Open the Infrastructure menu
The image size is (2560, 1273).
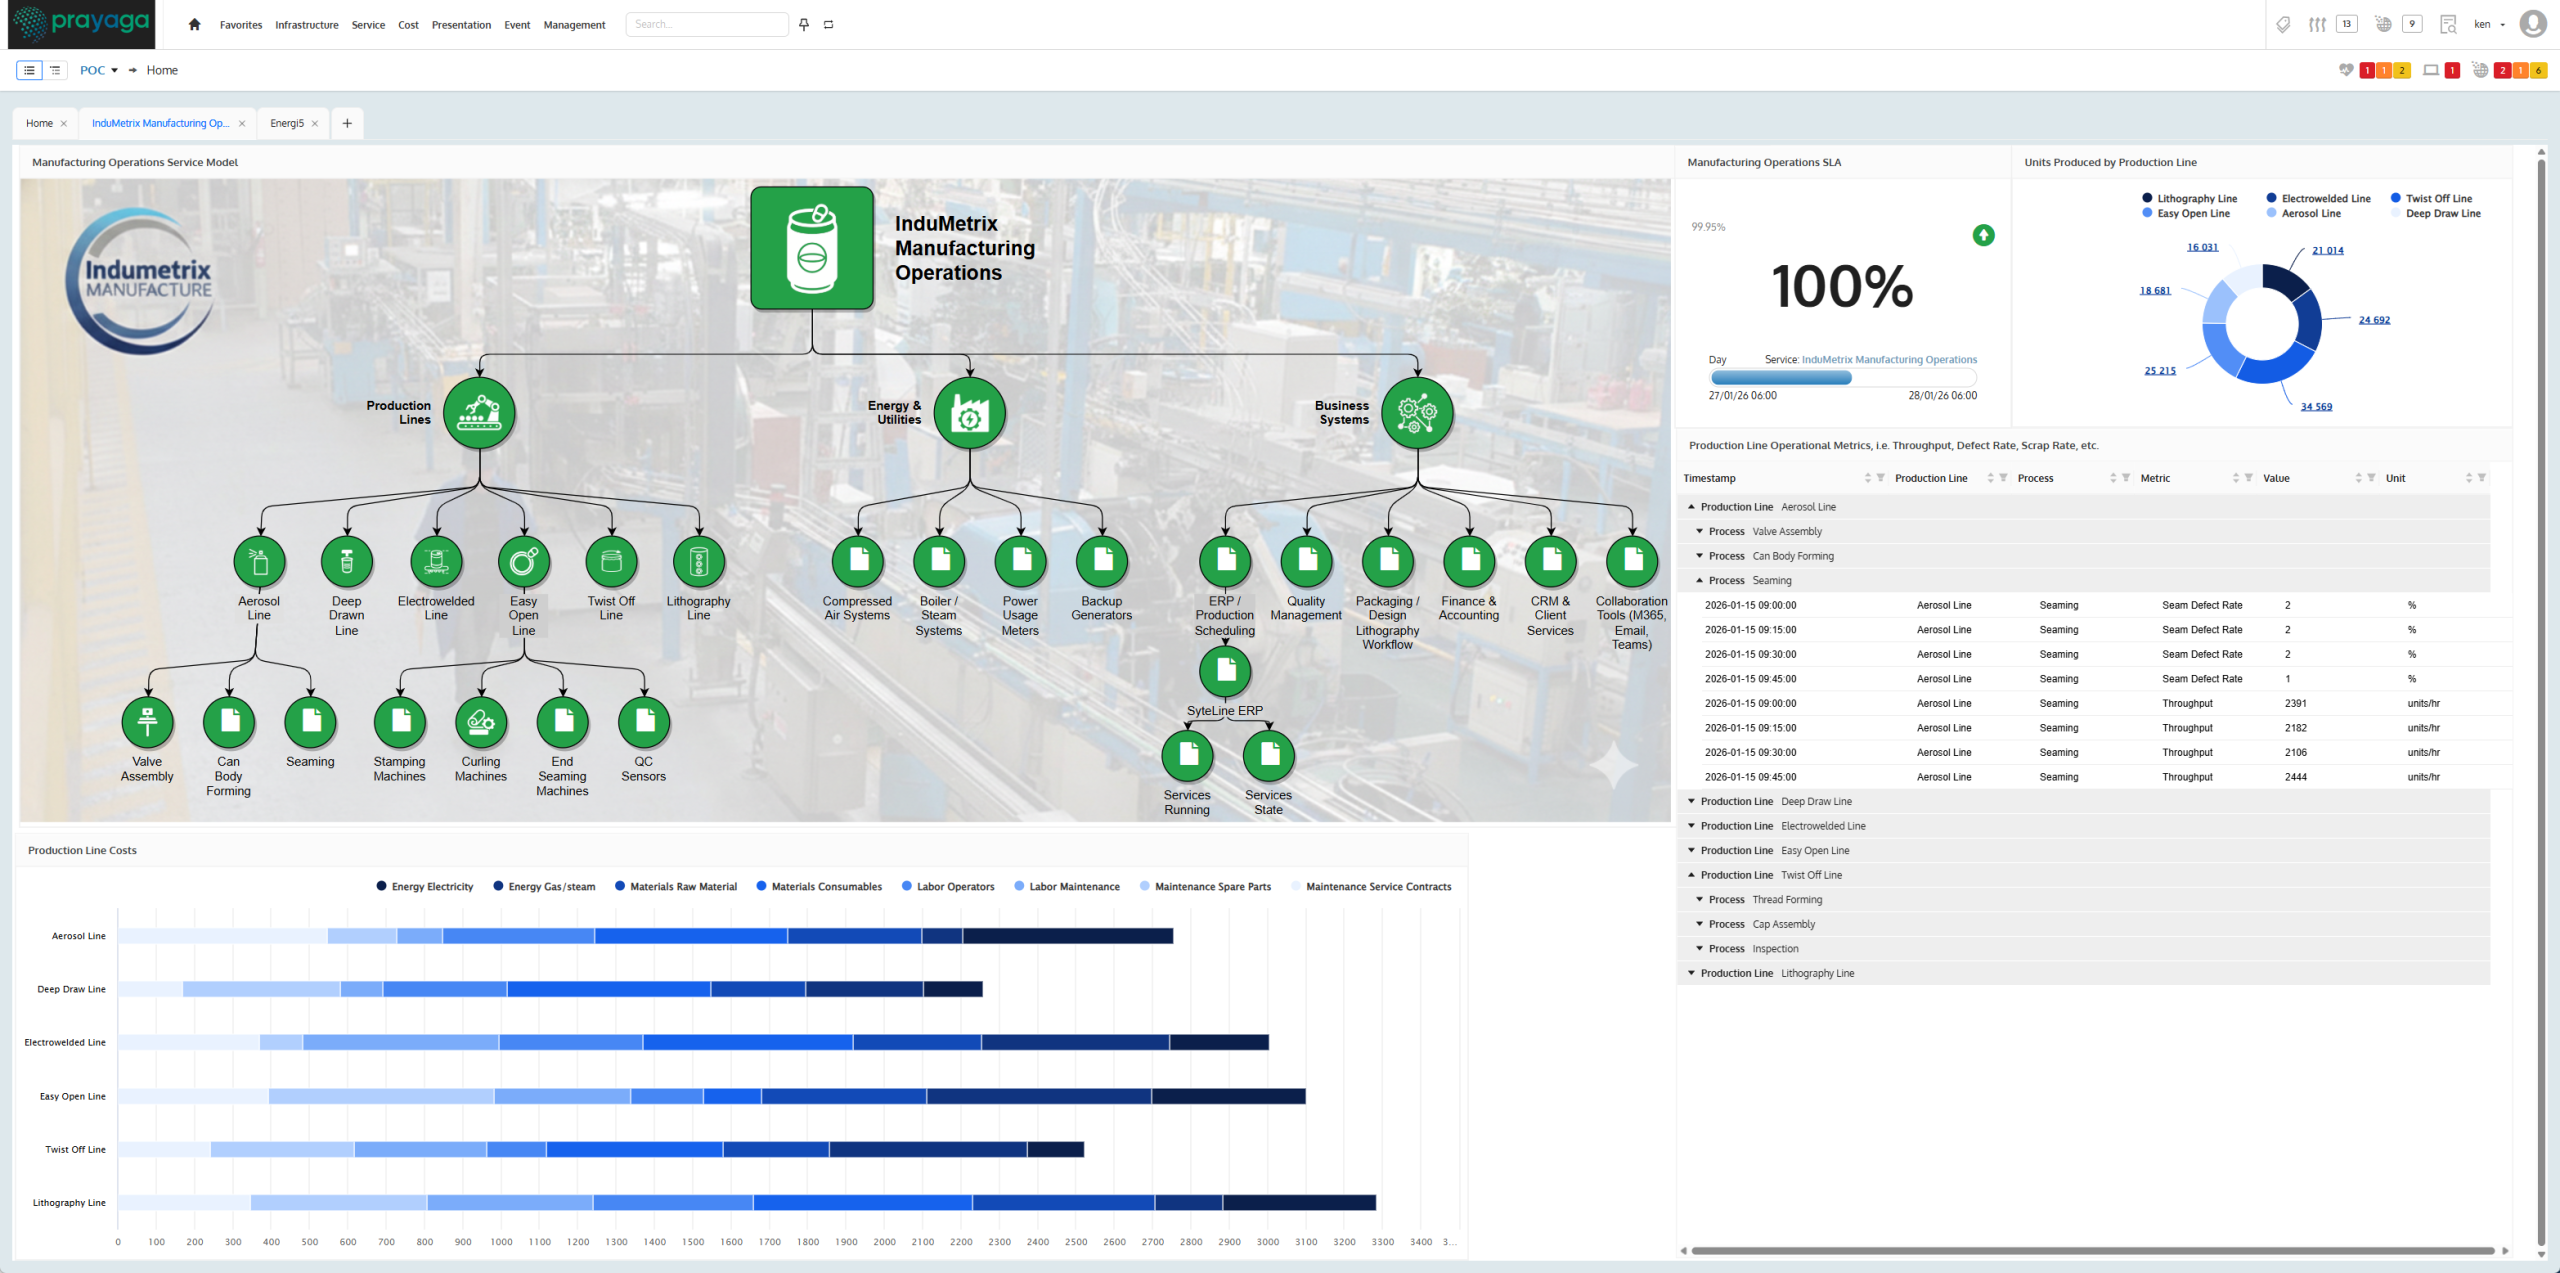[x=306, y=25]
